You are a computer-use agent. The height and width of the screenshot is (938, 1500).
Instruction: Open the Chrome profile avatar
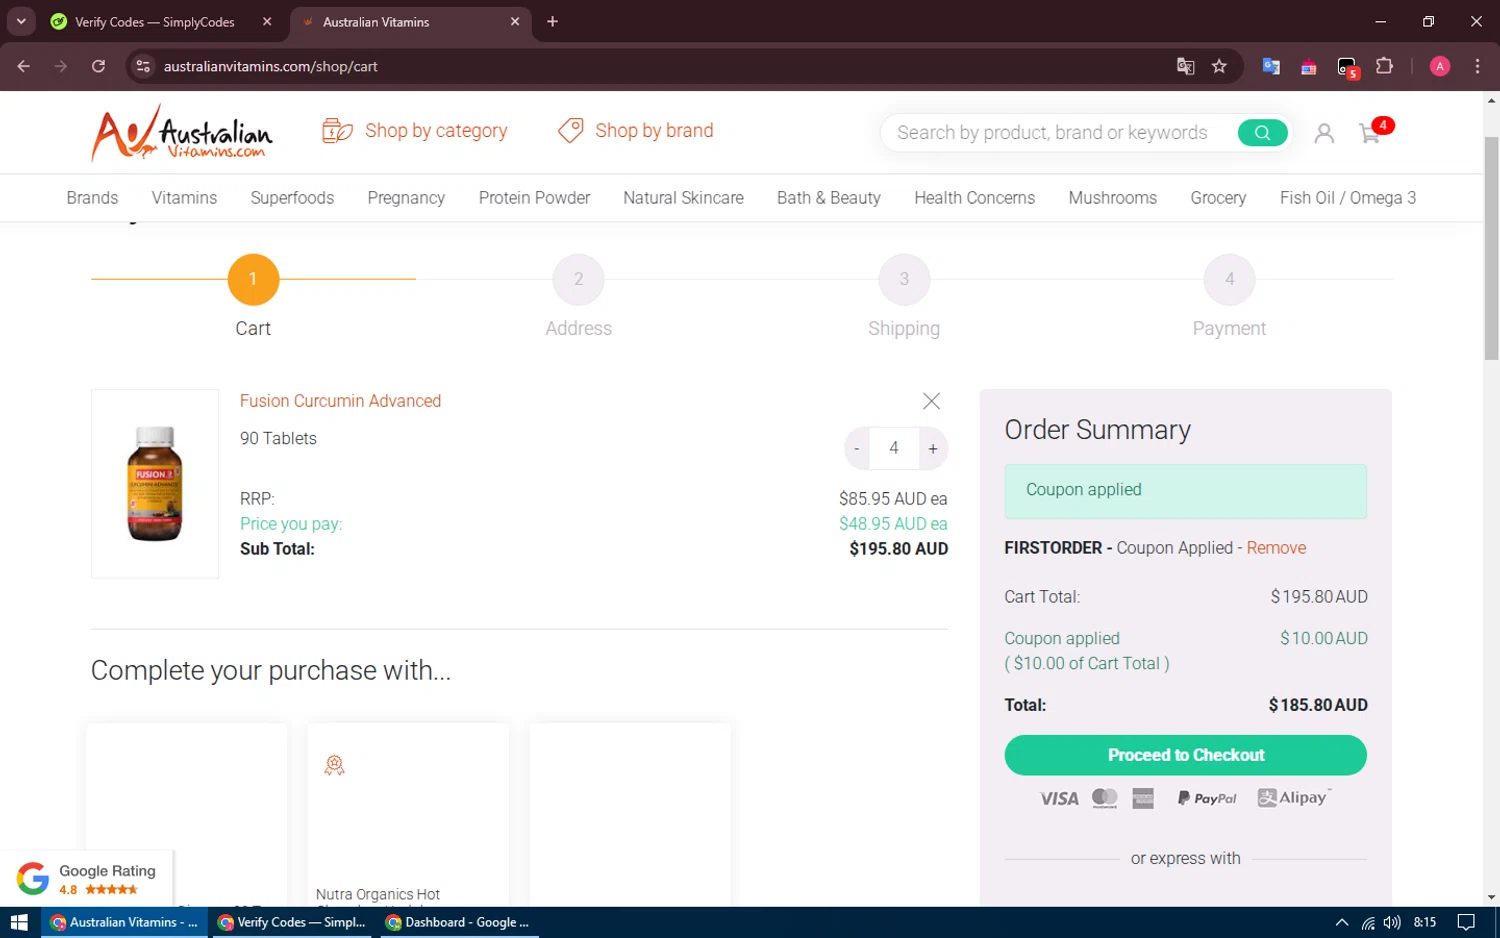point(1440,66)
